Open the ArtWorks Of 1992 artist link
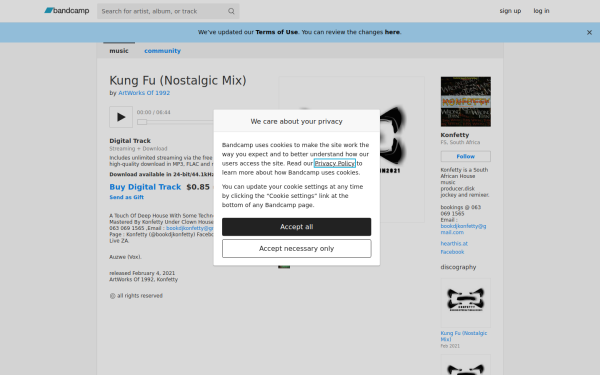 (144, 93)
